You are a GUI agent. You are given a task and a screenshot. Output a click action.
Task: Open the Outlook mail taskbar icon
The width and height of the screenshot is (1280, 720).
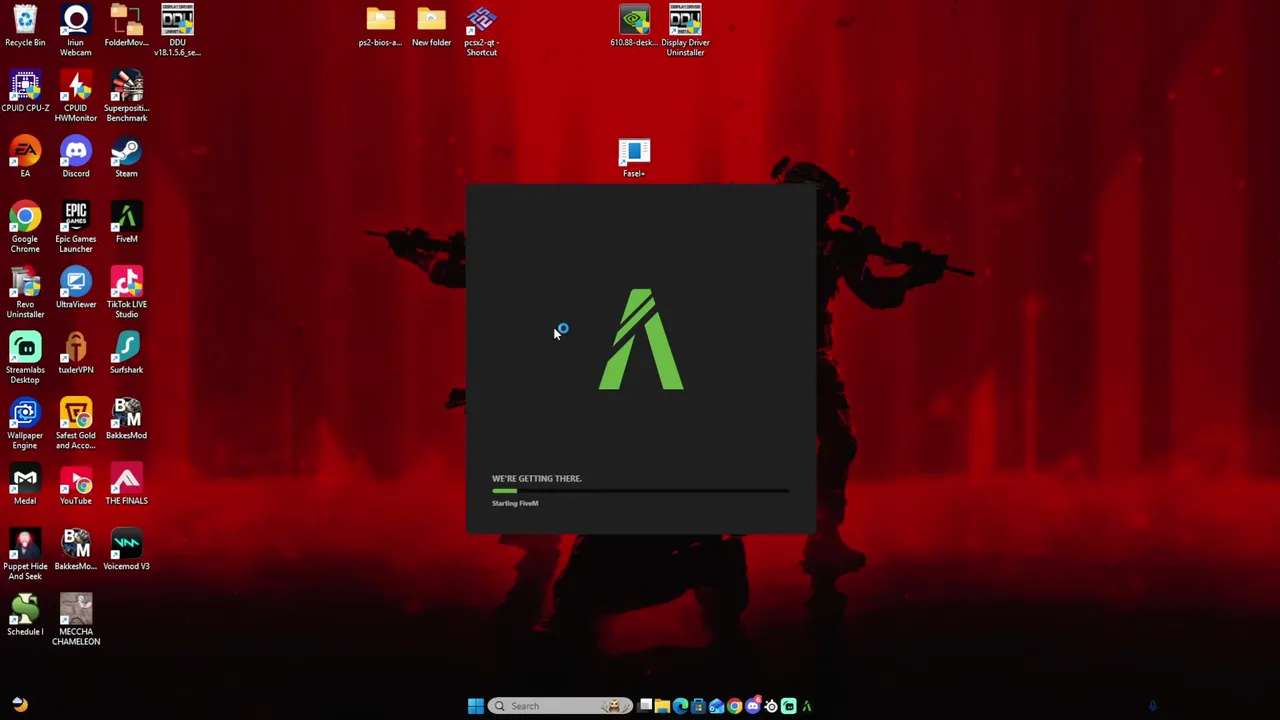tap(716, 706)
